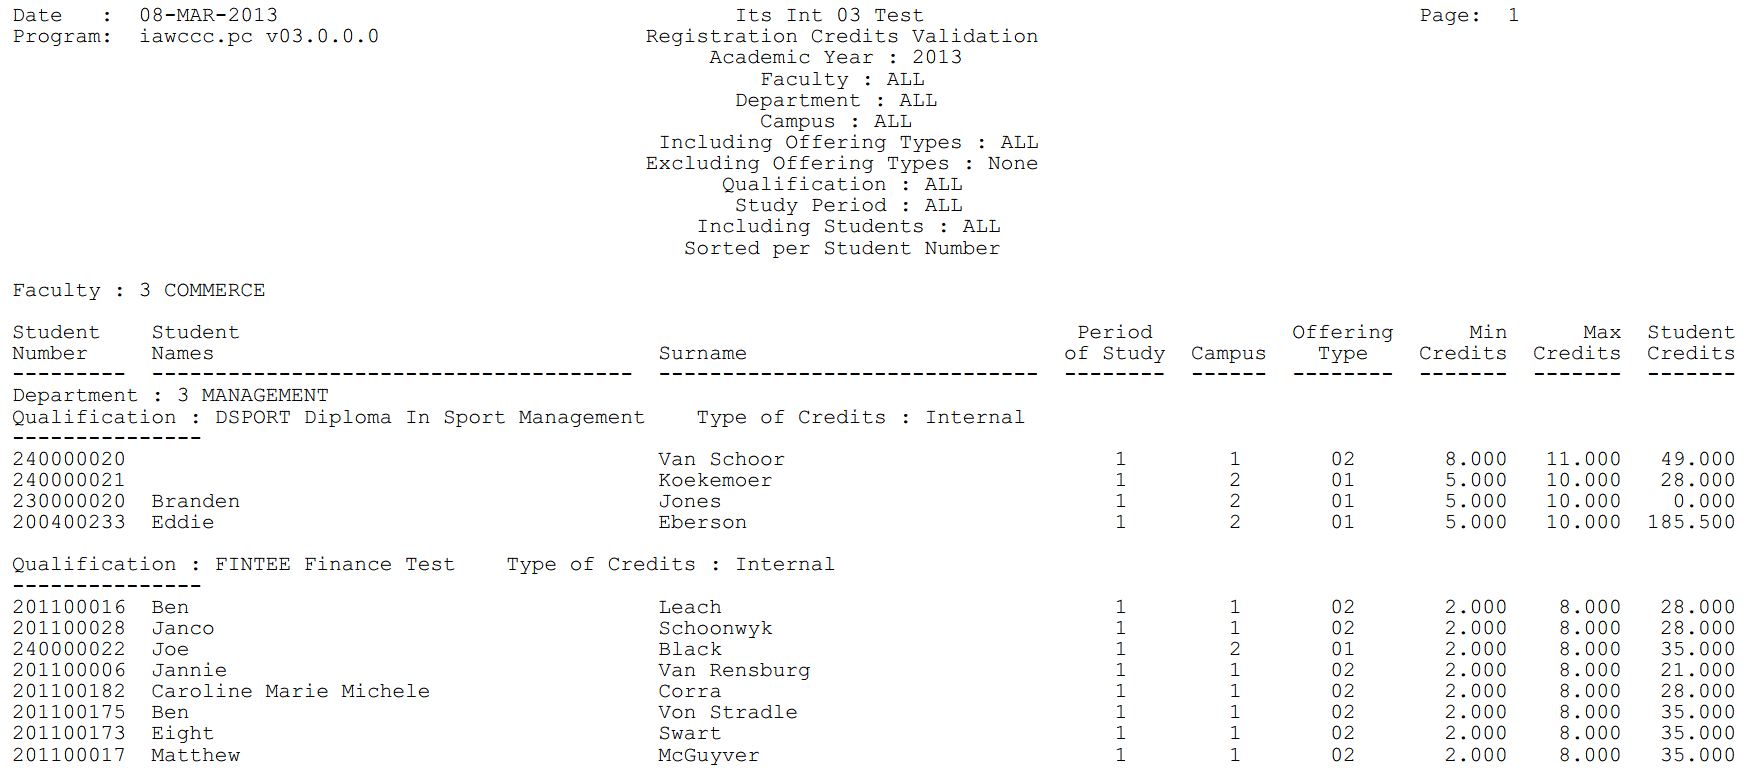Click student credits value 185.500

1690,522
